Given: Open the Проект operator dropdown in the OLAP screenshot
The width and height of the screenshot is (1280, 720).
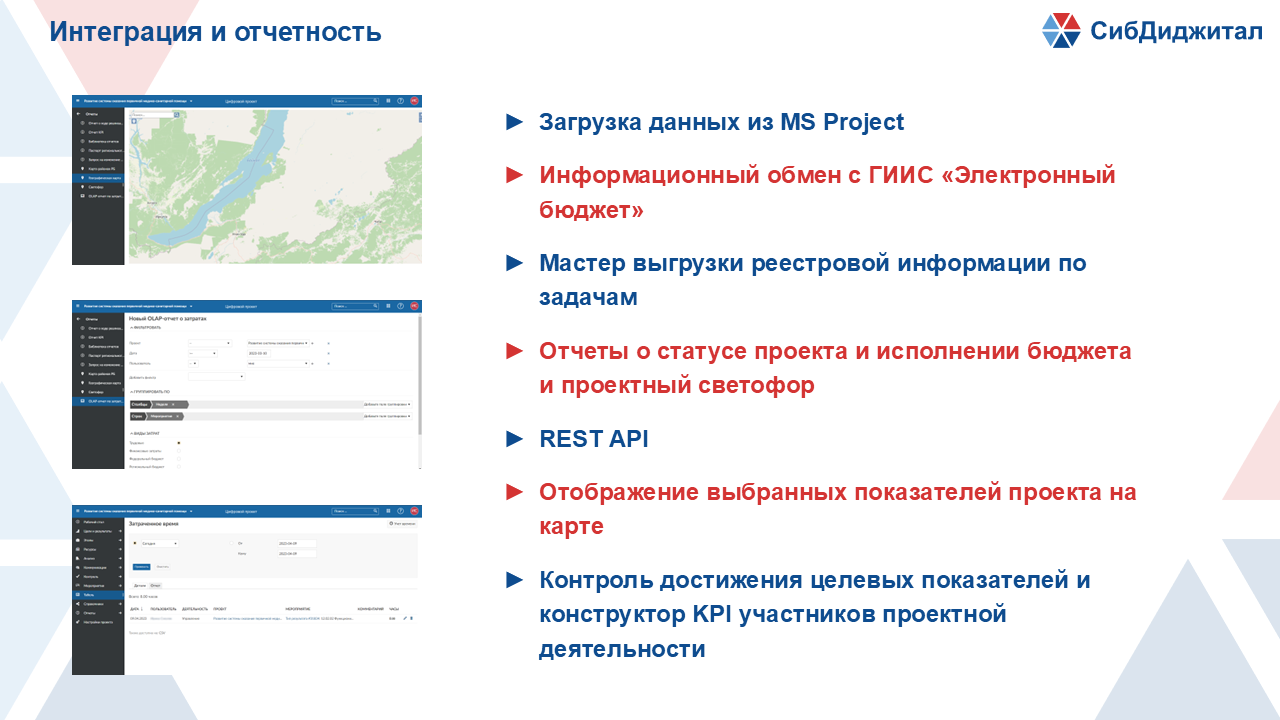Looking at the screenshot, I should (210, 343).
